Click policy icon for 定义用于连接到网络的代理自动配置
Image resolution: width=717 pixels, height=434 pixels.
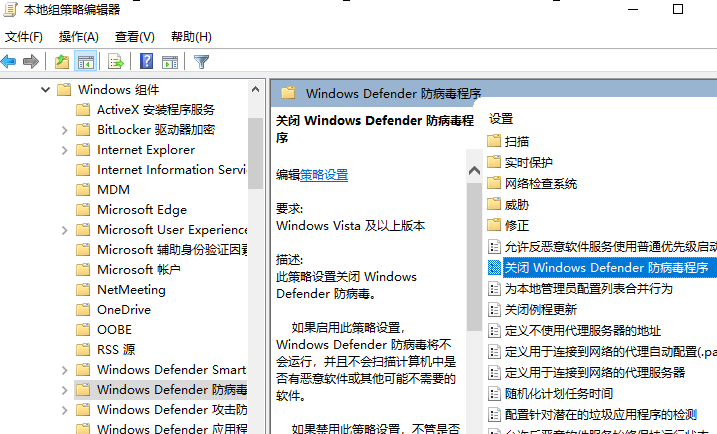point(494,352)
